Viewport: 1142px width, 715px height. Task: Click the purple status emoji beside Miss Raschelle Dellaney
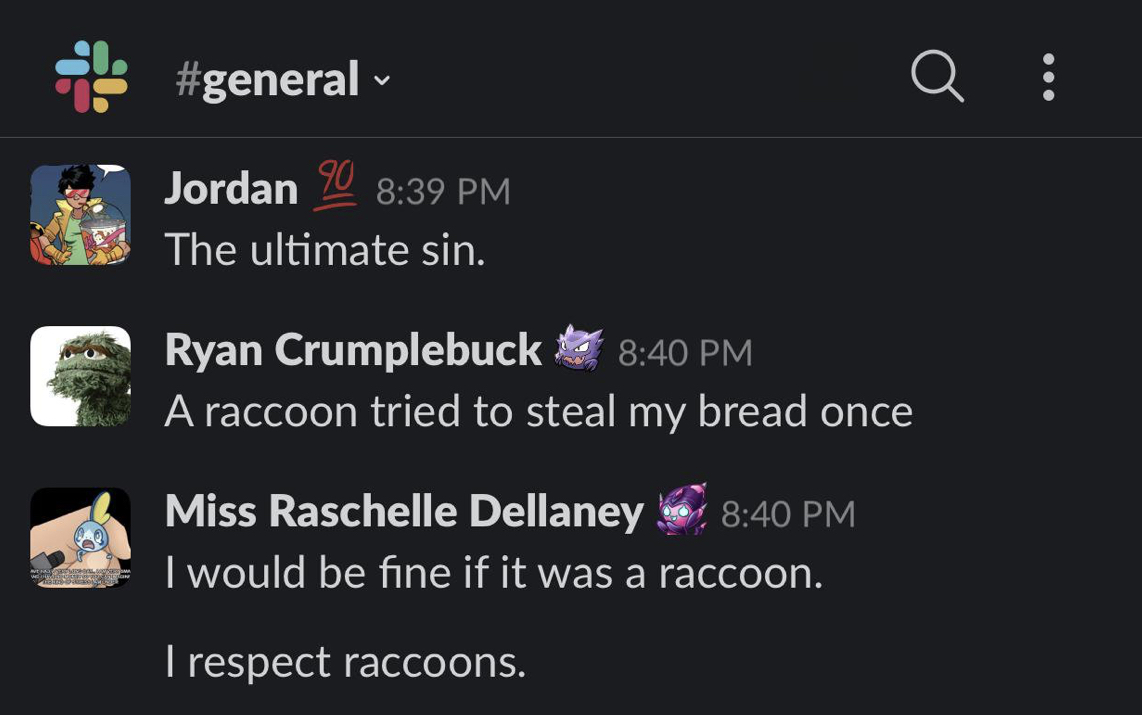682,510
